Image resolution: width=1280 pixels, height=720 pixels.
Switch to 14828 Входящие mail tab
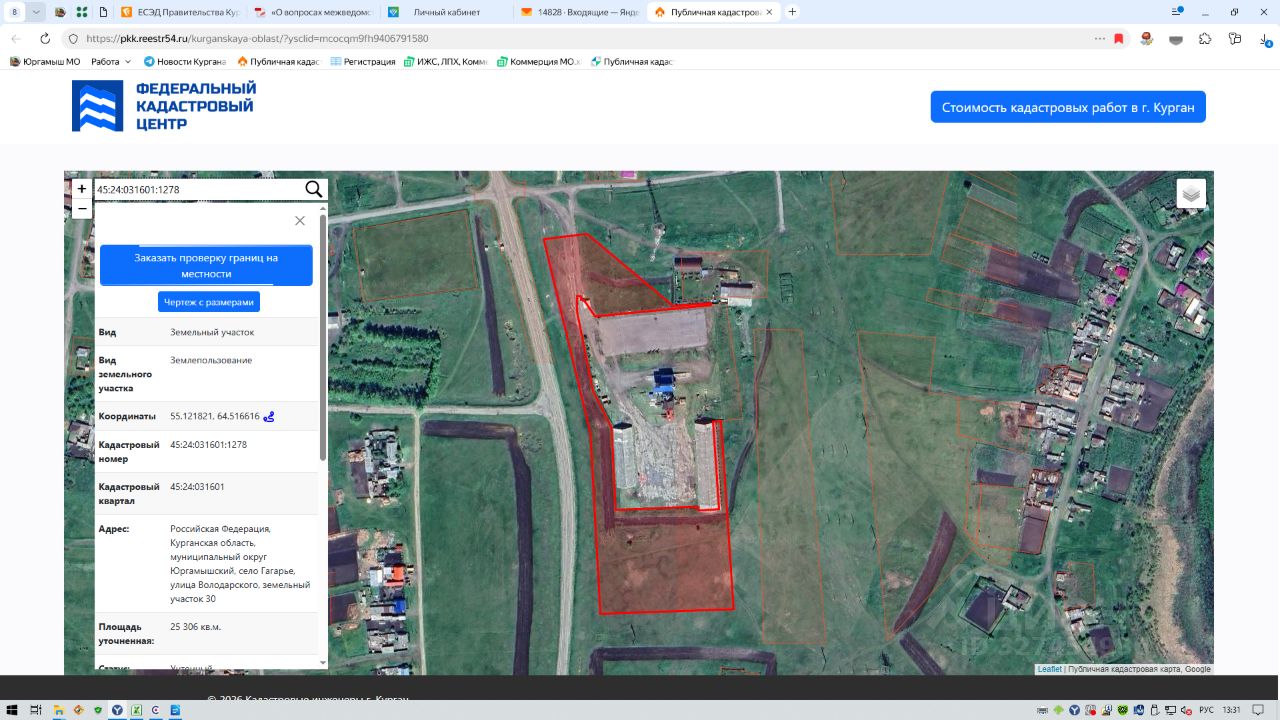tap(580, 12)
